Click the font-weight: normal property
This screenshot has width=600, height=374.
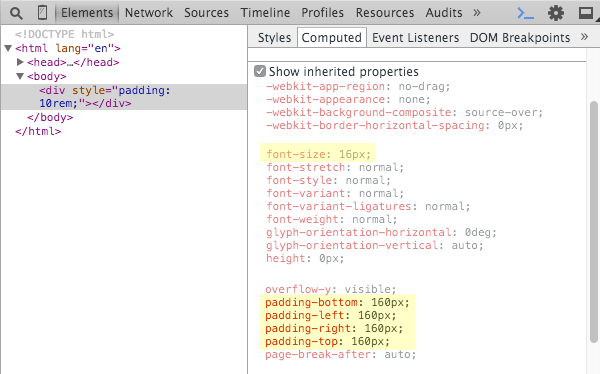[332, 220]
